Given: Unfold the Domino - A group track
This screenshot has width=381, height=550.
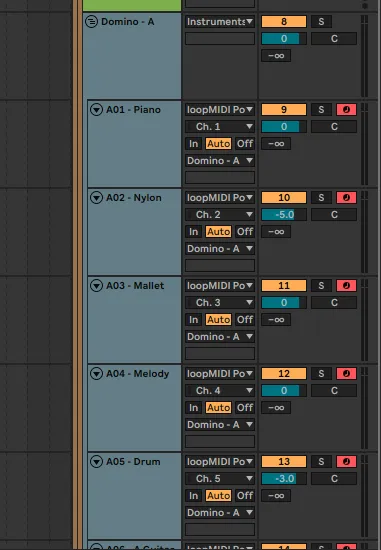Looking at the screenshot, I should pyautogui.click(x=92, y=22).
